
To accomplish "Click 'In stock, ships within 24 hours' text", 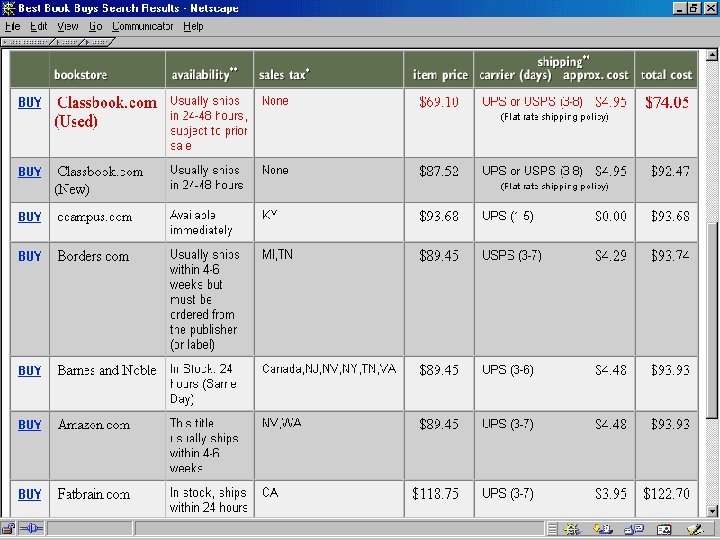I will [x=208, y=500].
